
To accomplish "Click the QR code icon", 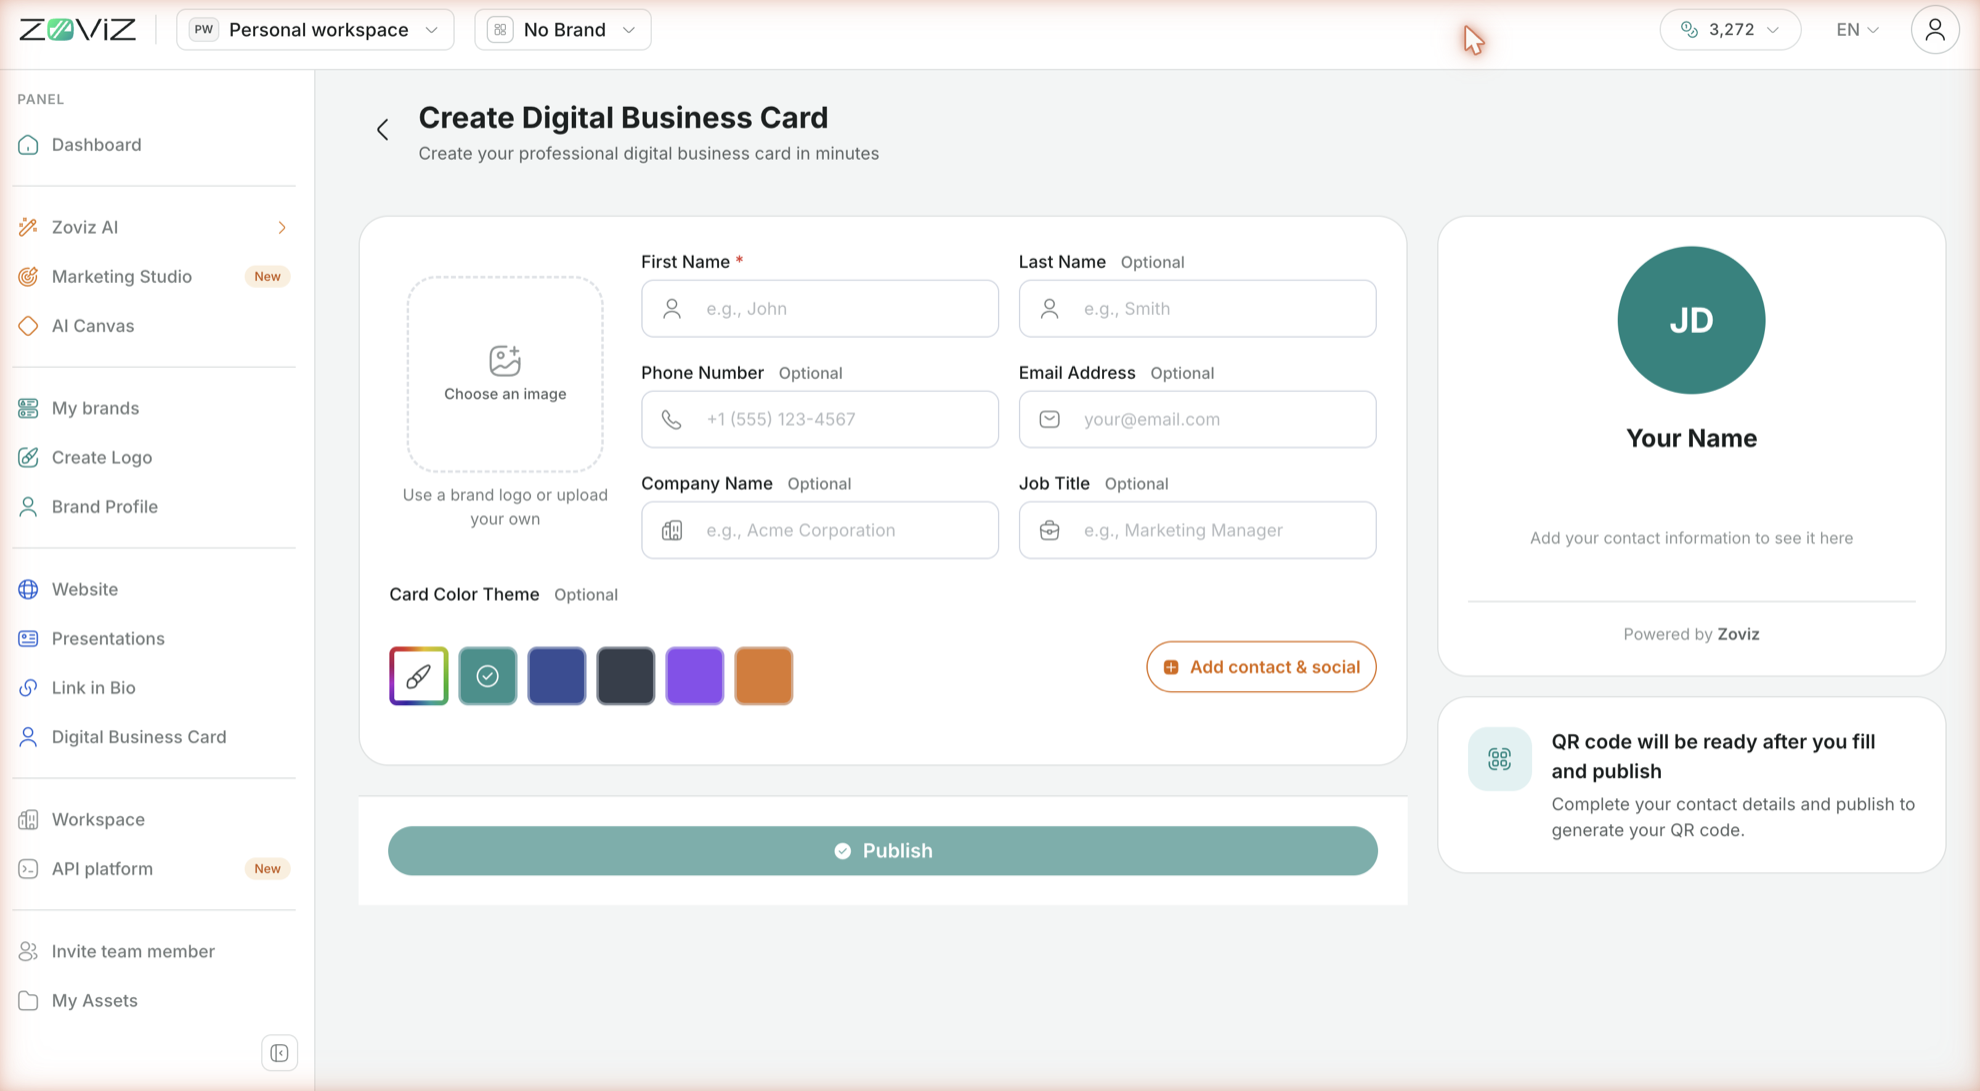I will tap(1499, 759).
